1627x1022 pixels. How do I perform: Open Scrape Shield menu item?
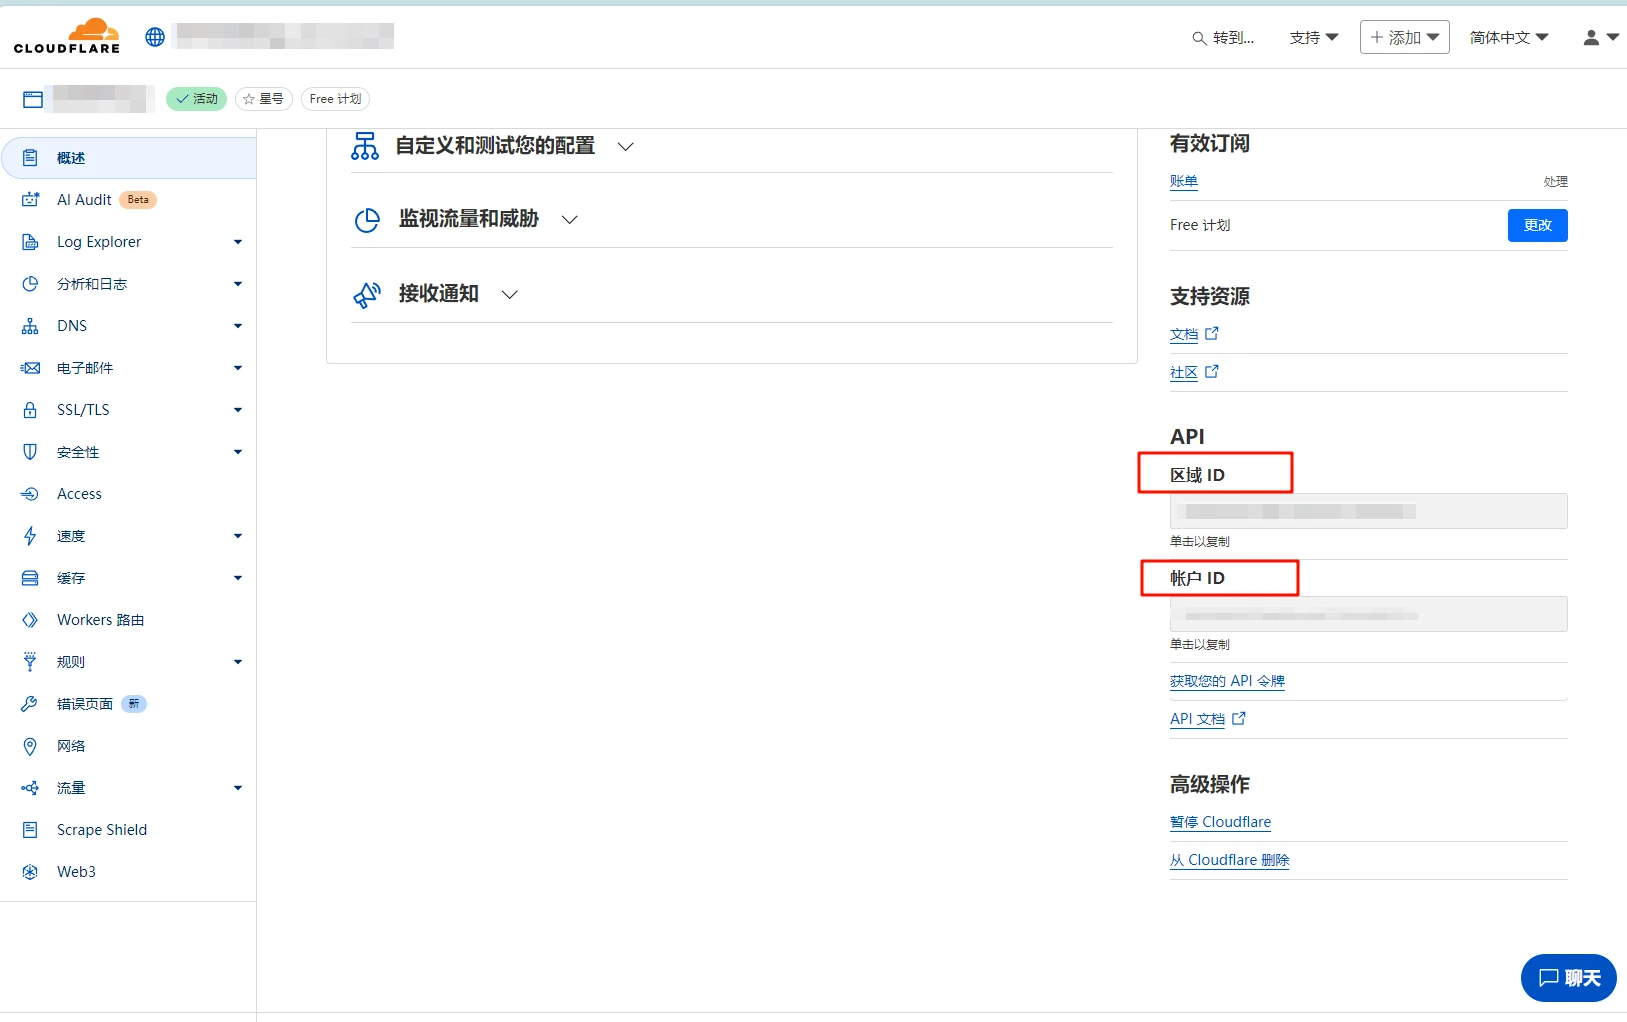point(129,830)
